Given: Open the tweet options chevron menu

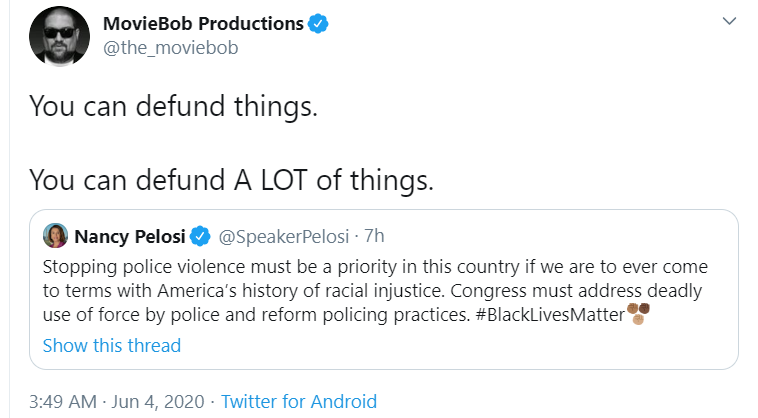Looking at the screenshot, I should pos(731,22).
